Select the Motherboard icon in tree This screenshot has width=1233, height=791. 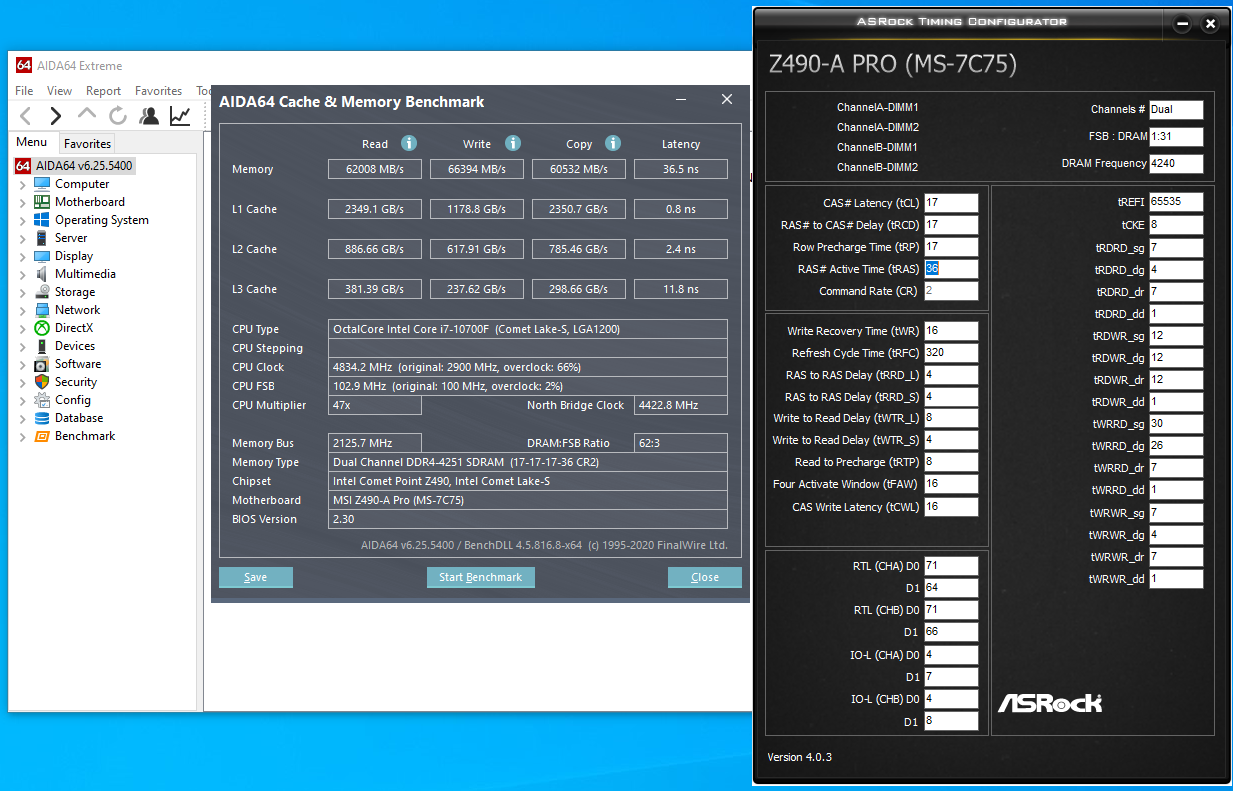point(42,202)
